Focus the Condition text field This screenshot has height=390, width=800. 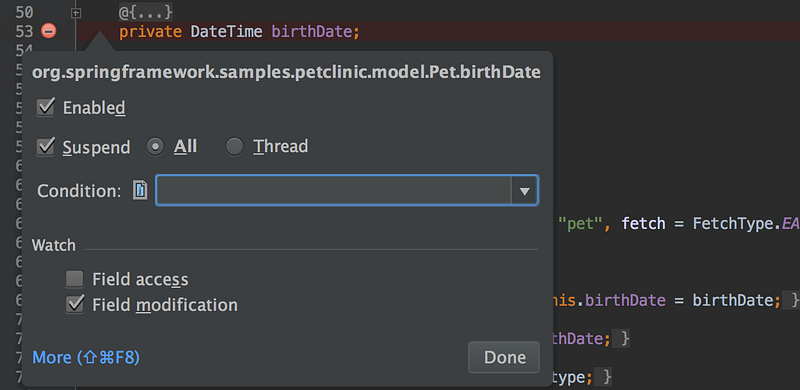pos(333,190)
